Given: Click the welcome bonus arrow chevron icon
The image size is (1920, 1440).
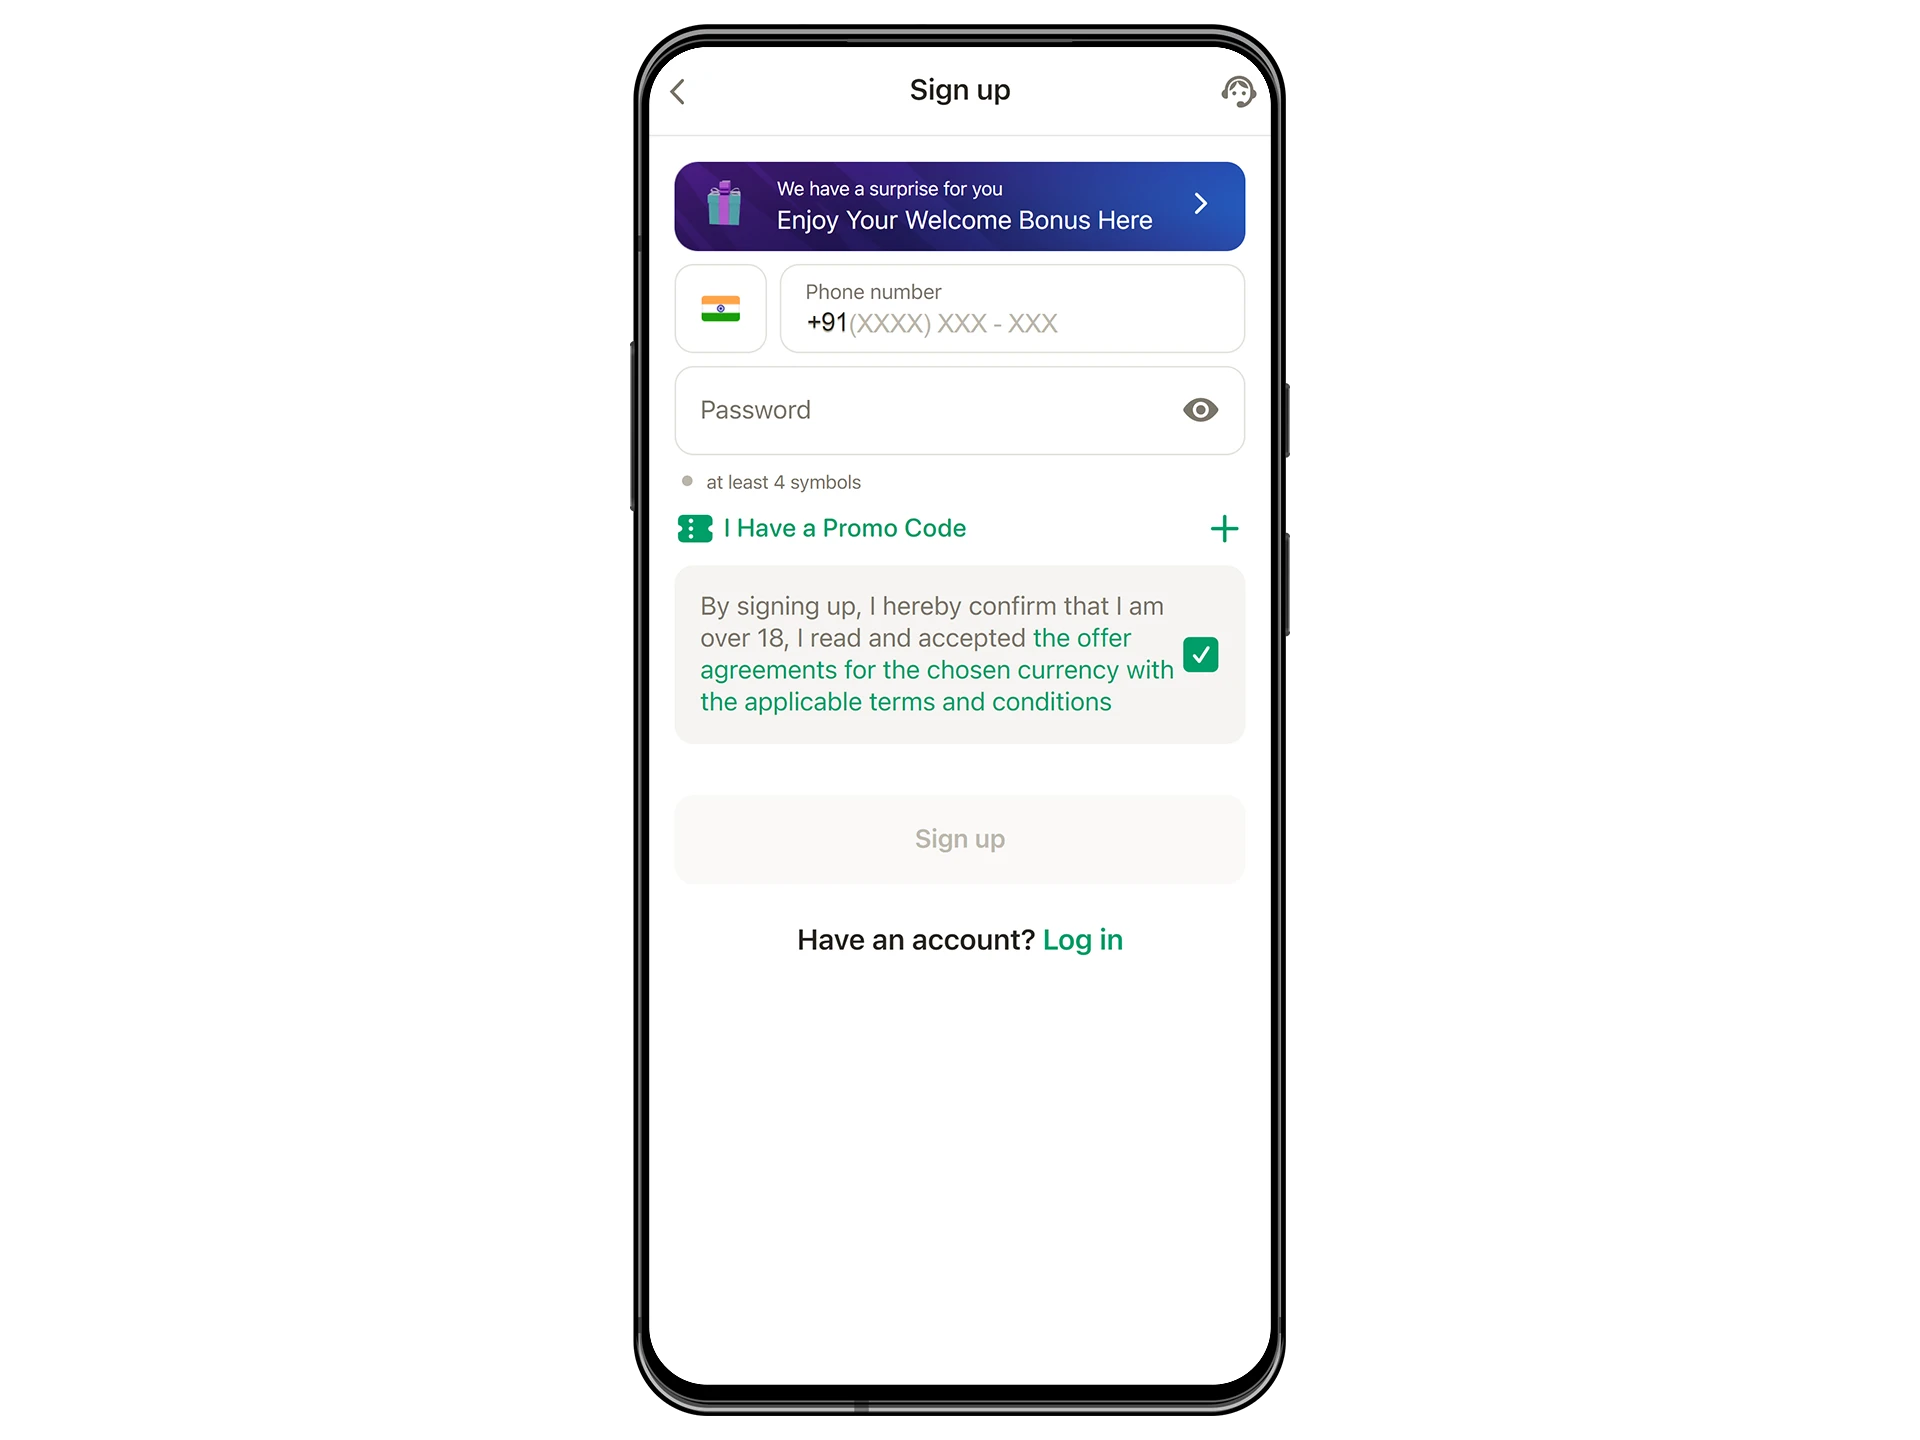Looking at the screenshot, I should click(1203, 204).
